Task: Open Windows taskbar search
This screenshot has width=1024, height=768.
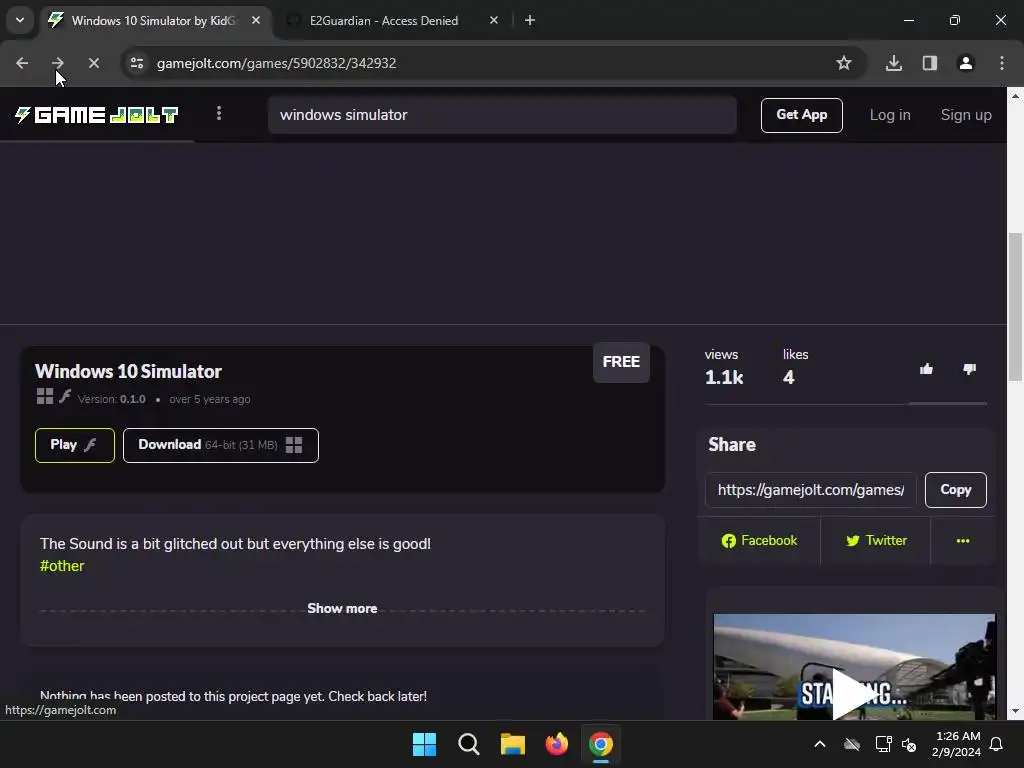Action: [x=469, y=744]
